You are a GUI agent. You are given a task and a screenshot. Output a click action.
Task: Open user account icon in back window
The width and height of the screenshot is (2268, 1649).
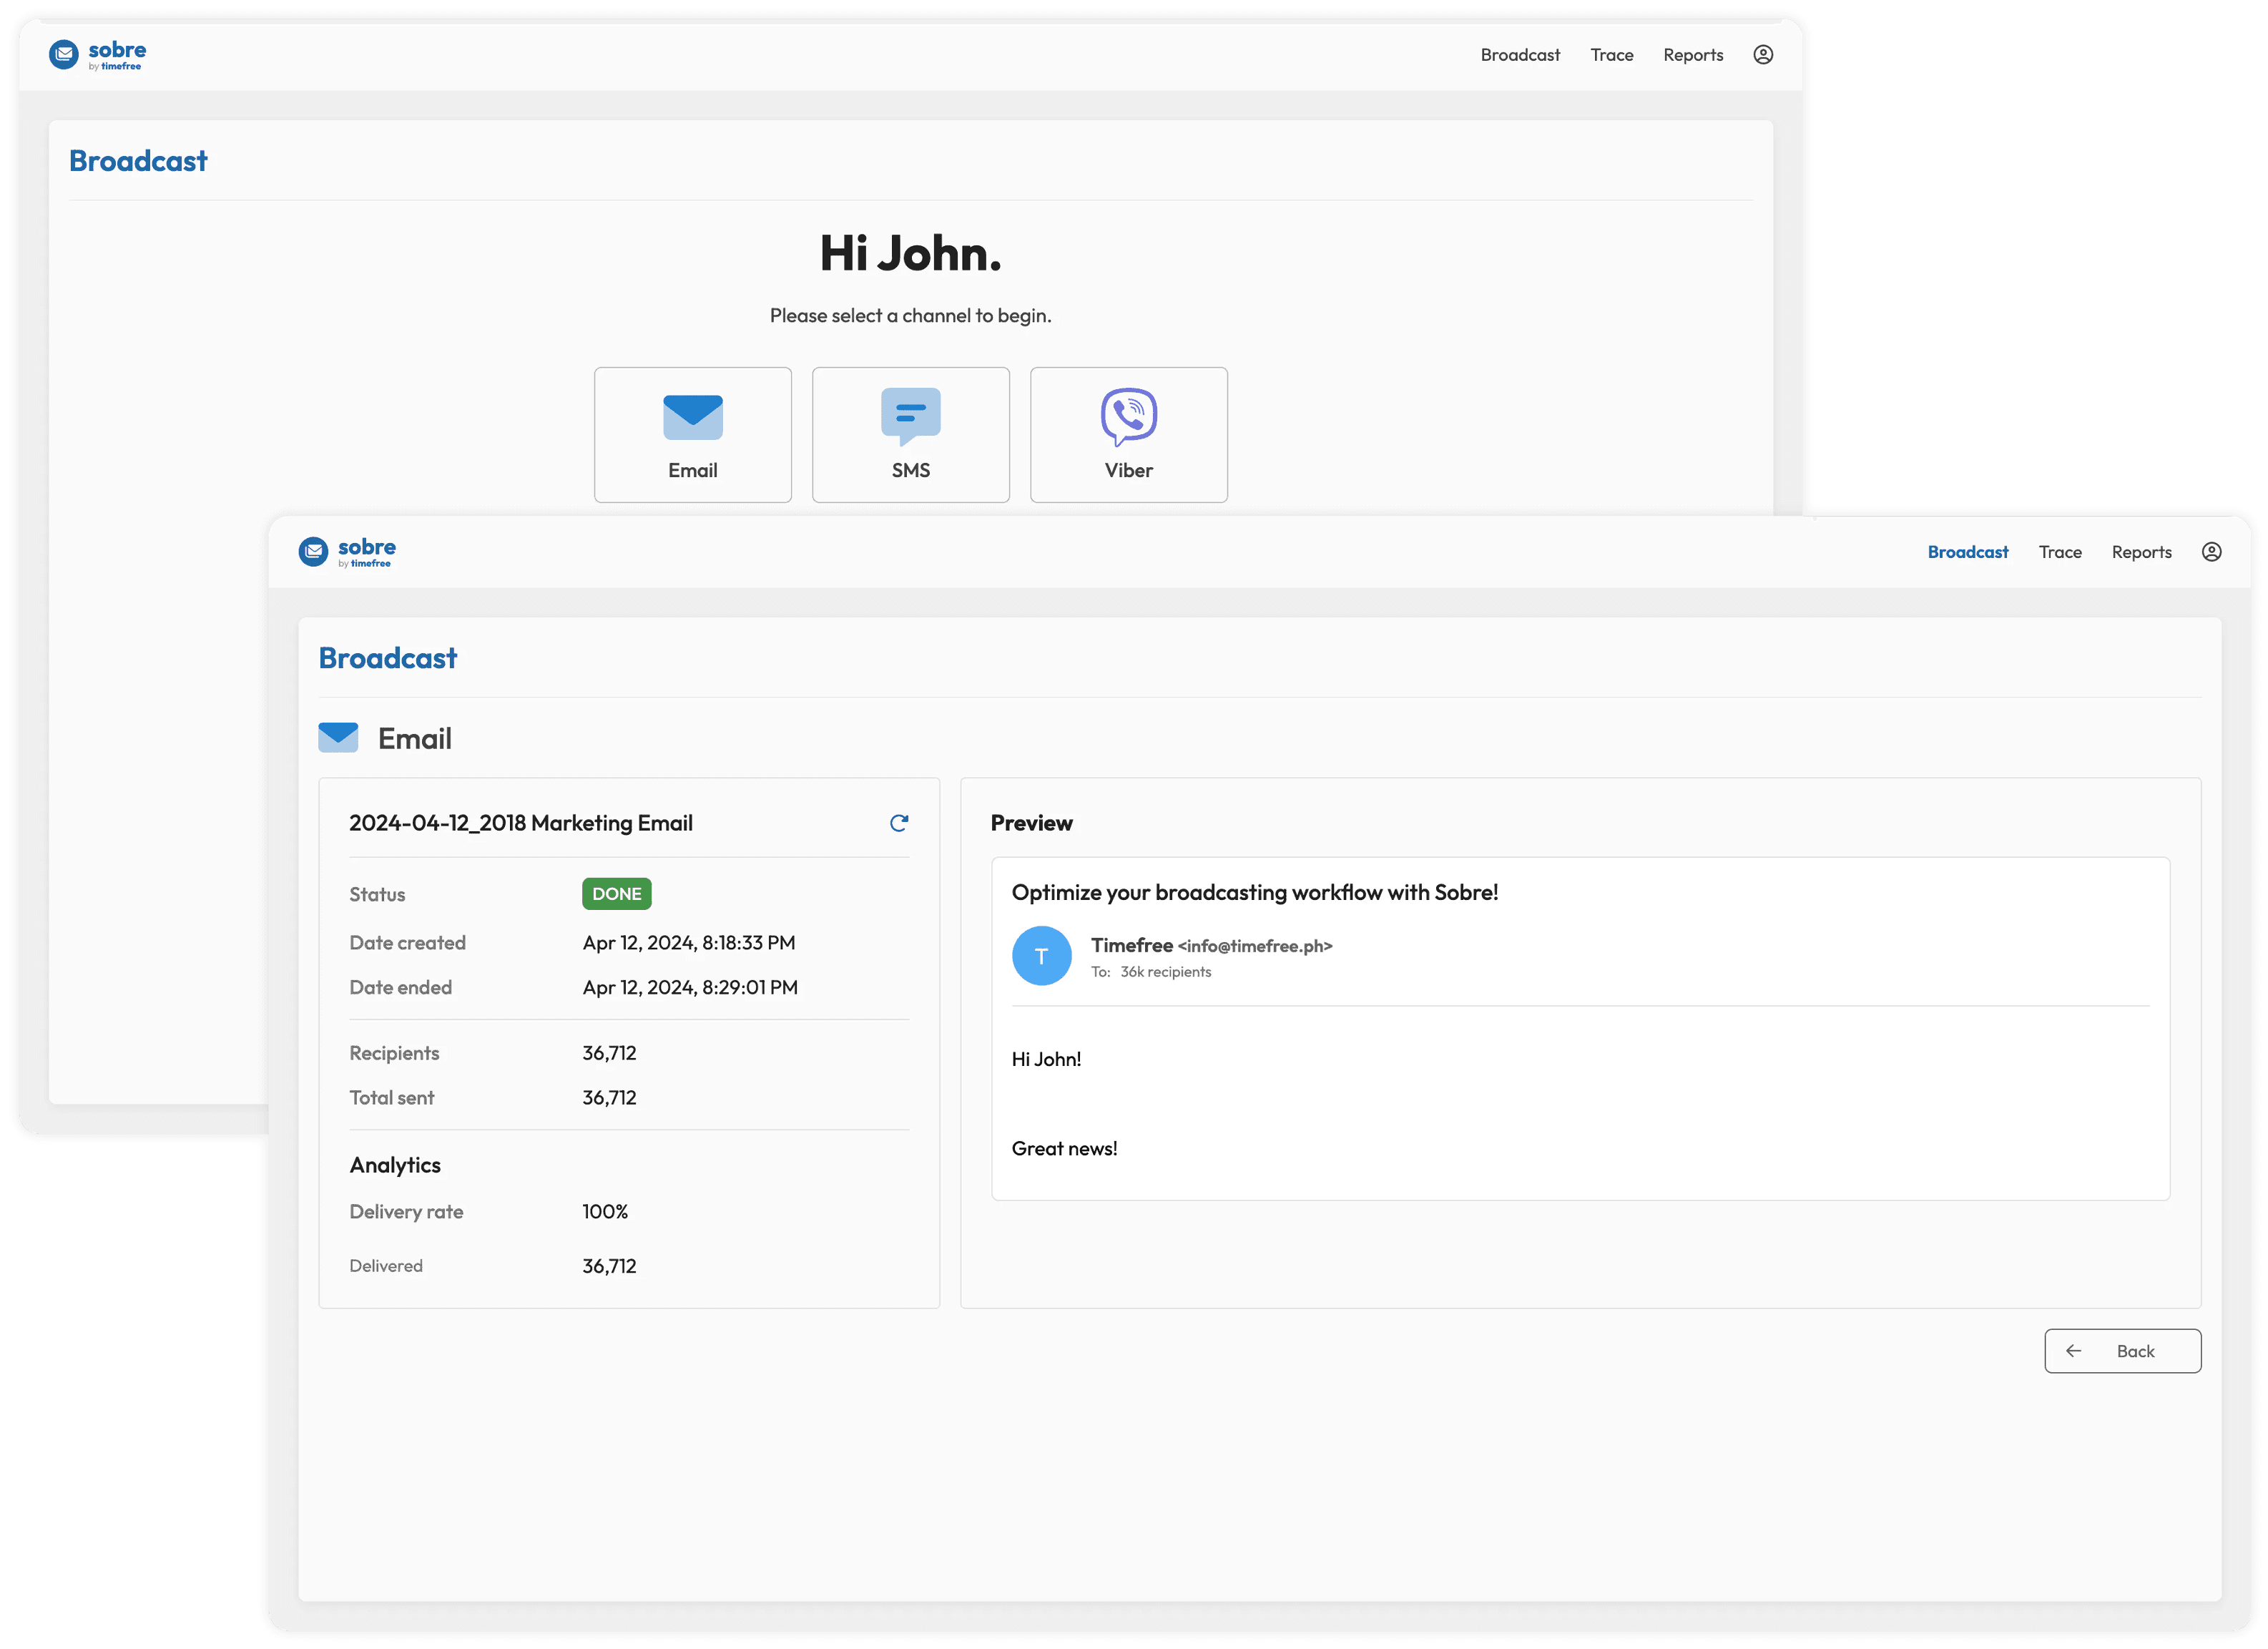click(1763, 55)
